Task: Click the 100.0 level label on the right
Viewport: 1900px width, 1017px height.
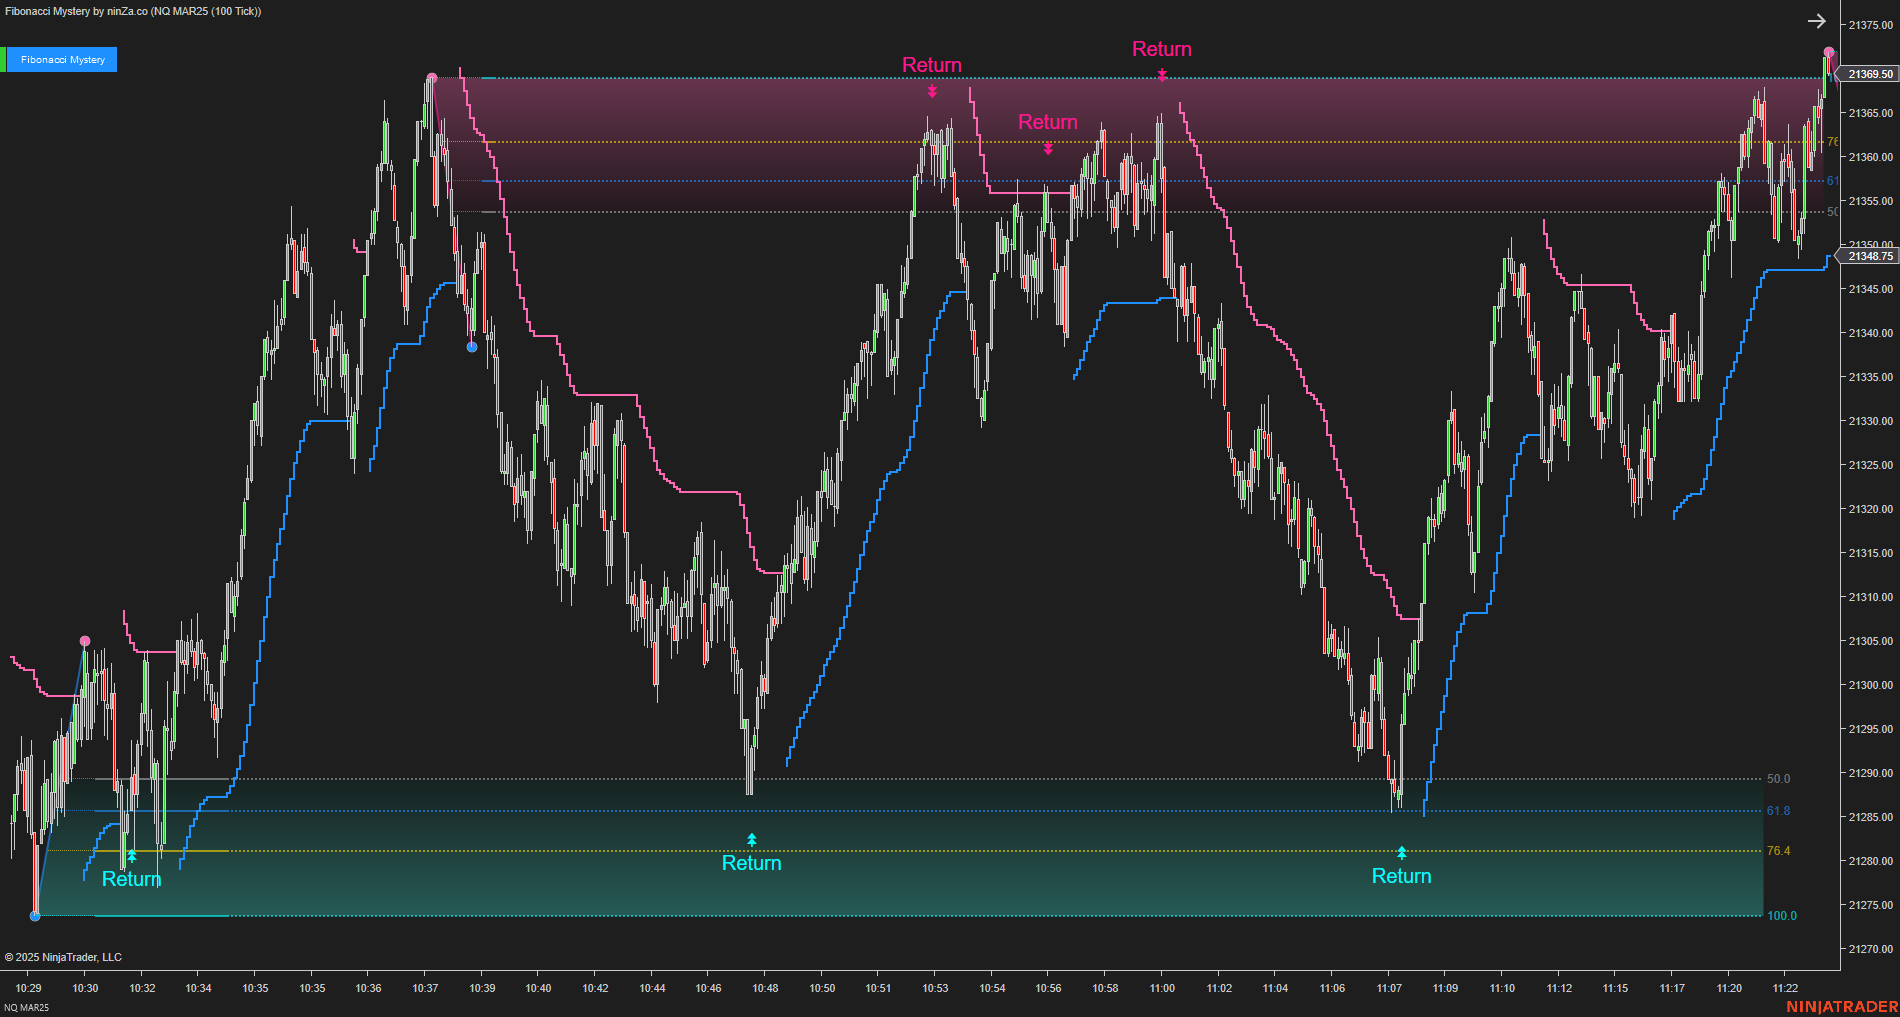Action: click(x=1780, y=915)
